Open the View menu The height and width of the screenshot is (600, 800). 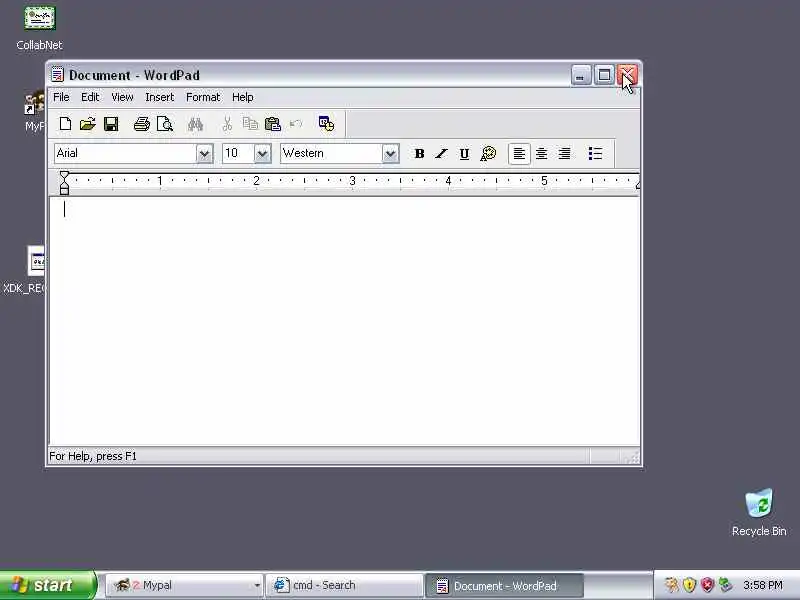pyautogui.click(x=122, y=97)
